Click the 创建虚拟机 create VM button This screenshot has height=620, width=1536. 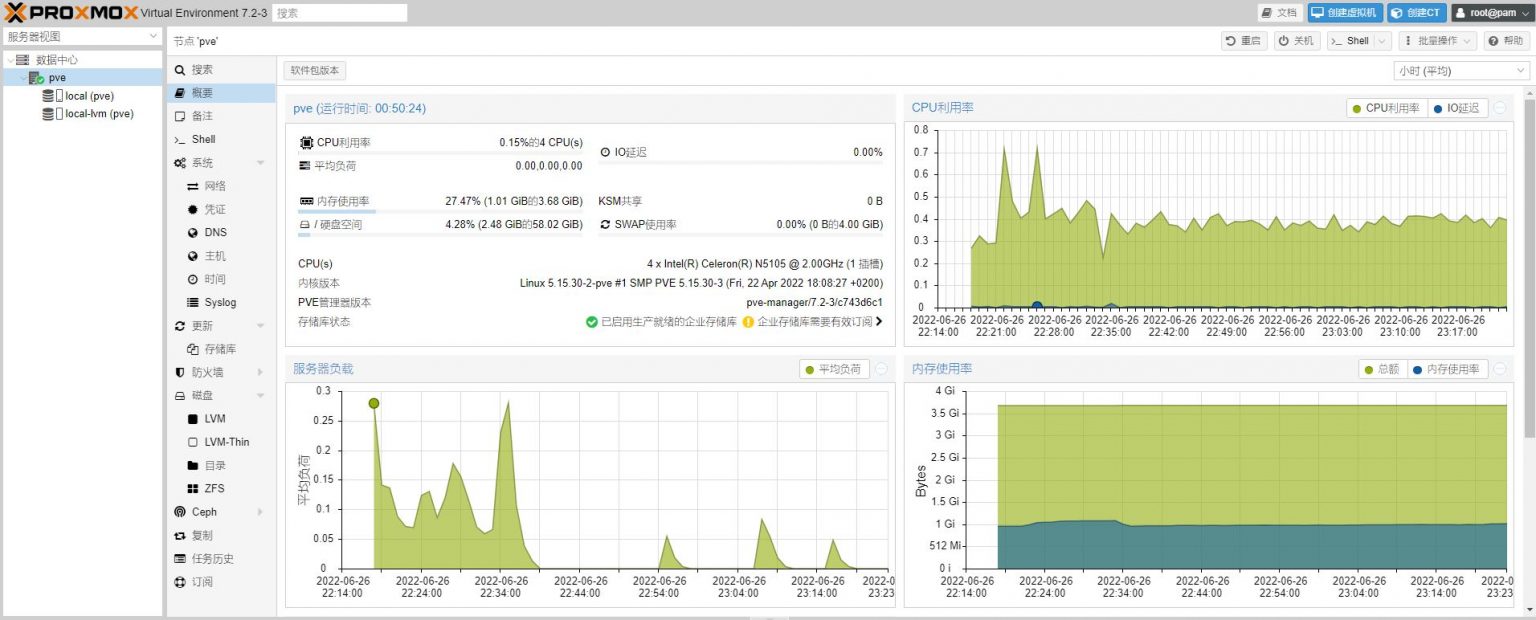pyautogui.click(x=1344, y=13)
